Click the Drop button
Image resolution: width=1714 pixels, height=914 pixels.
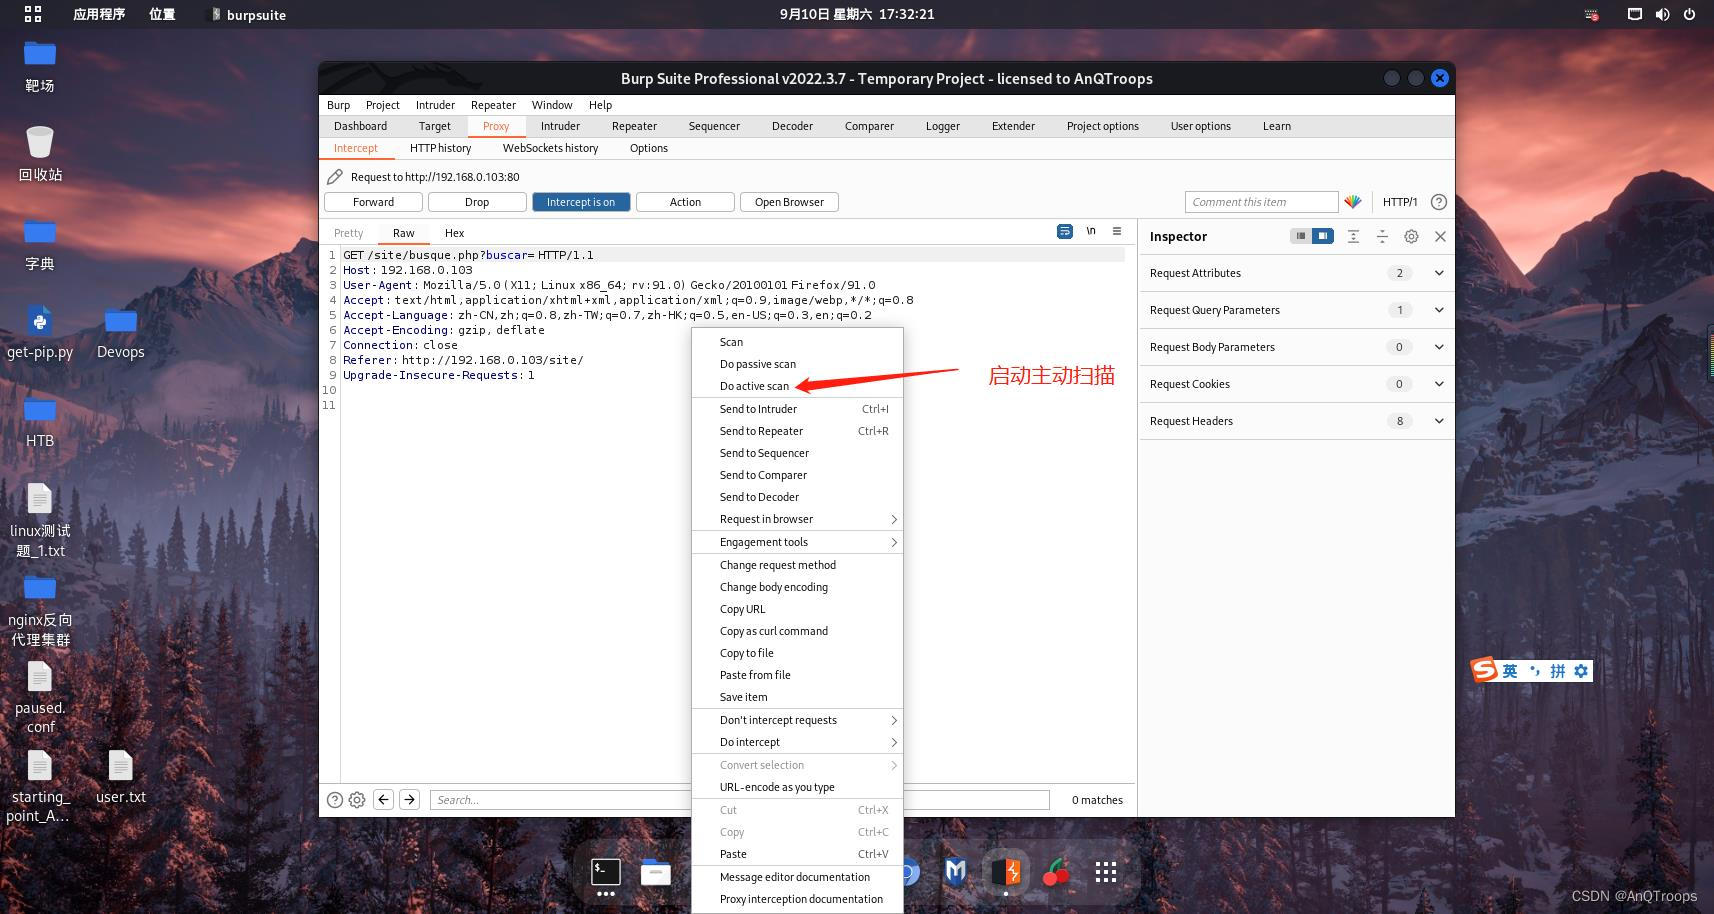point(477,202)
